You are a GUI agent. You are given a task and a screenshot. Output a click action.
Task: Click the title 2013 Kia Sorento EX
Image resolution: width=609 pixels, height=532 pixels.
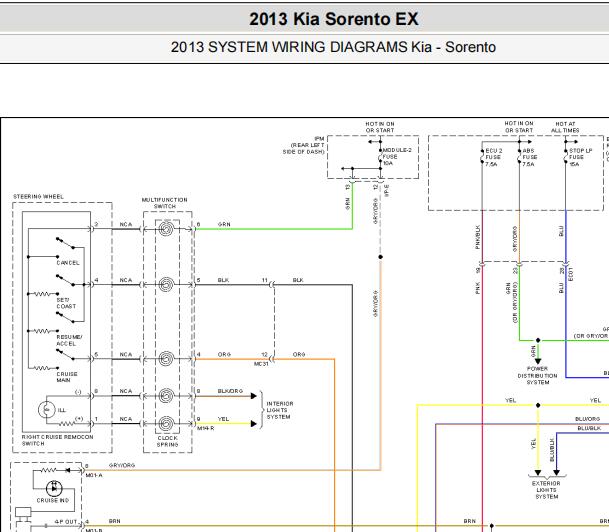(334, 19)
